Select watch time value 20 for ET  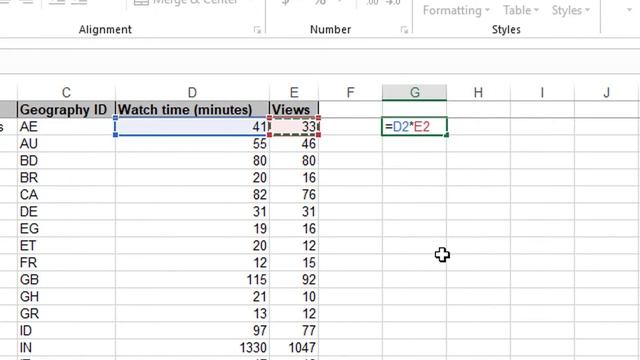coord(192,246)
